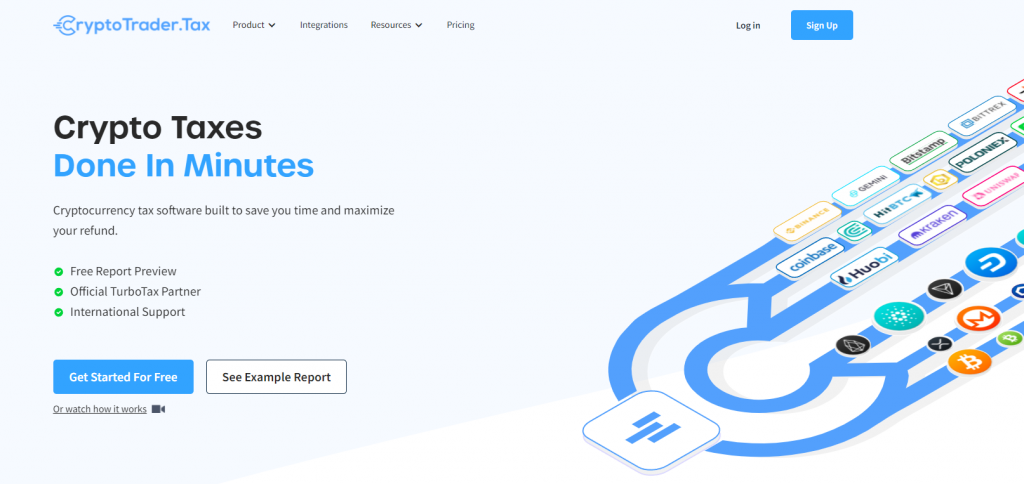This screenshot has height=484, width=1024.
Task: Select the Kraken exchange tile
Action: tap(932, 226)
